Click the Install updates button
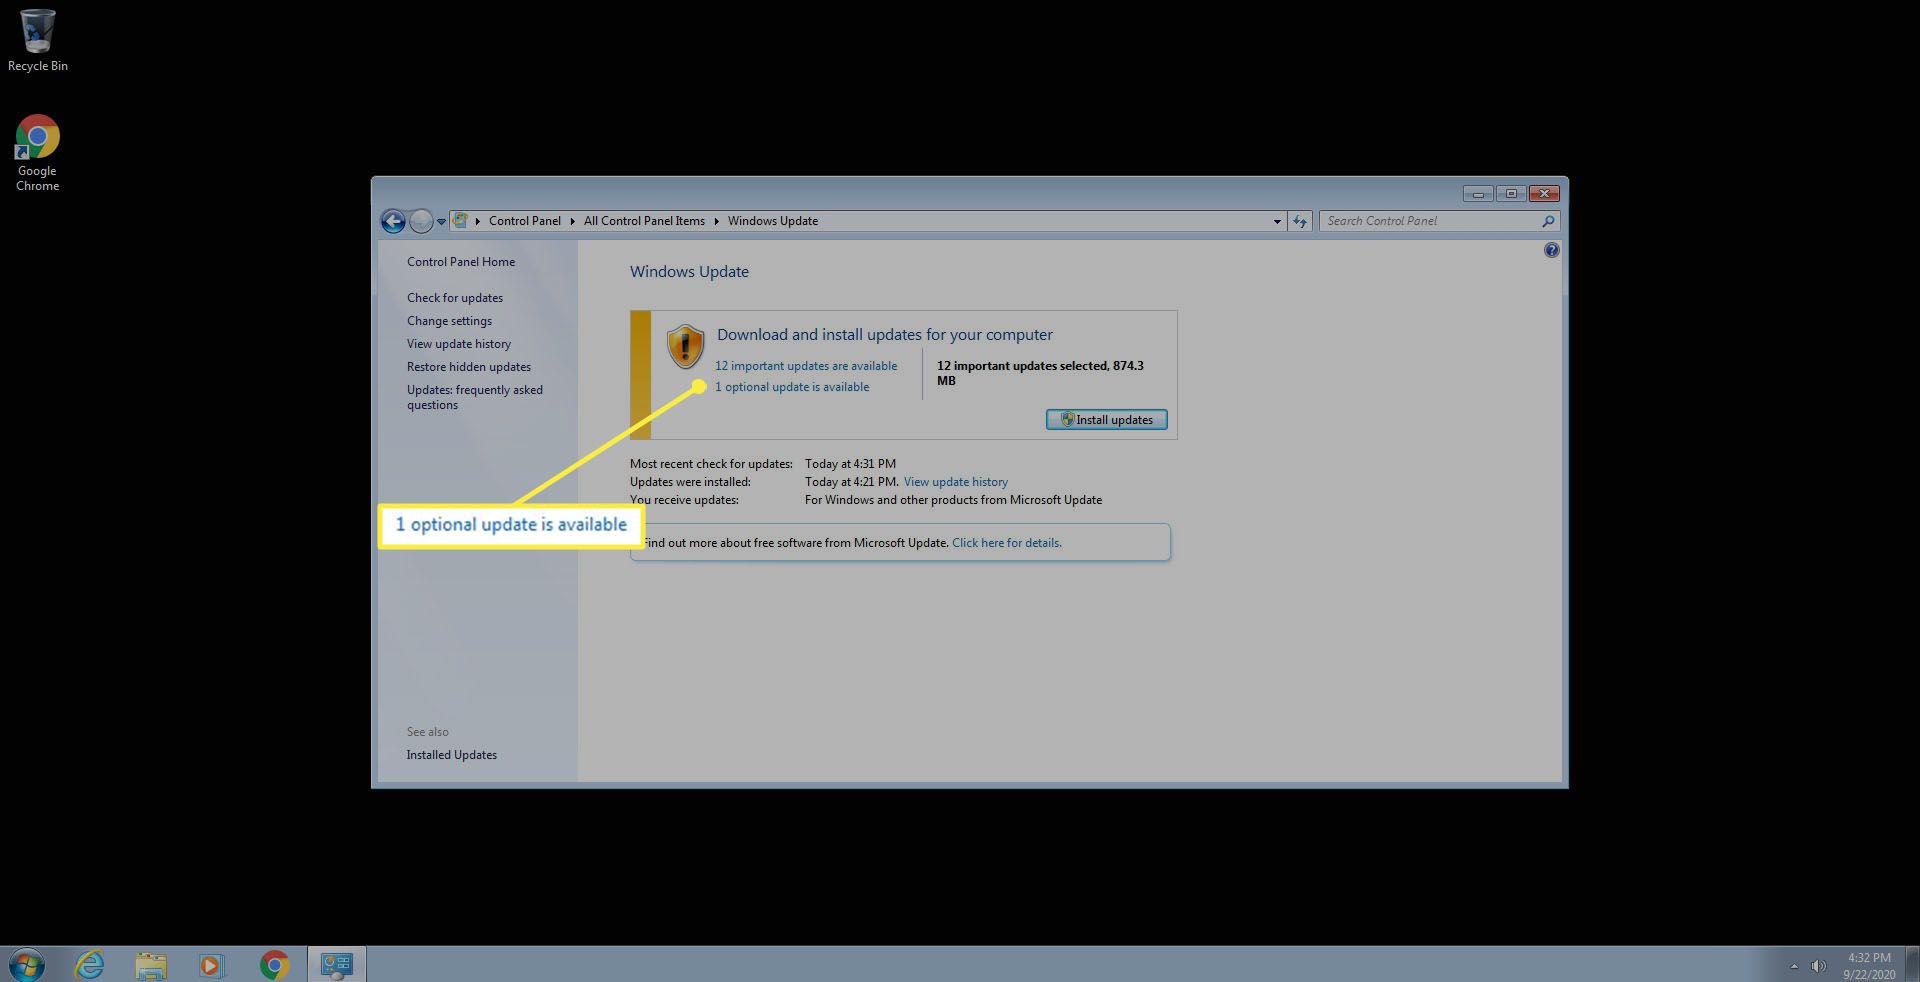The height and width of the screenshot is (982, 1920). [1106, 420]
